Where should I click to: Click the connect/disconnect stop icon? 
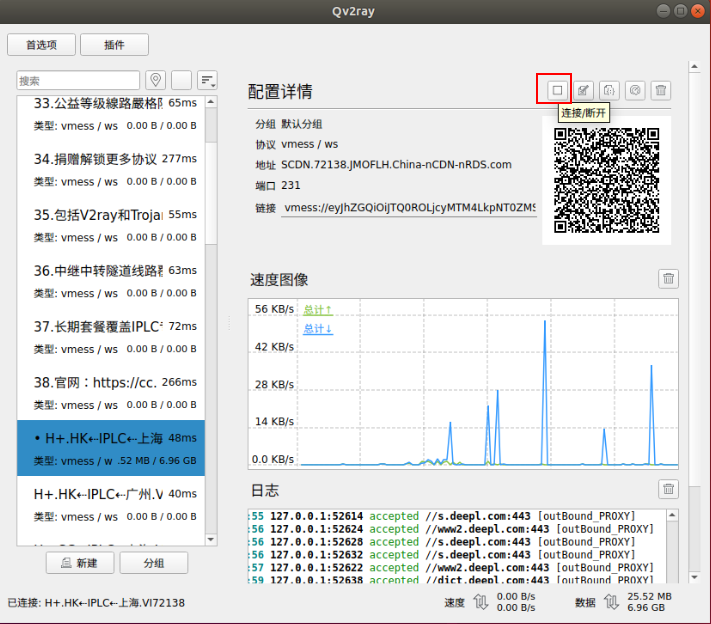click(x=557, y=91)
